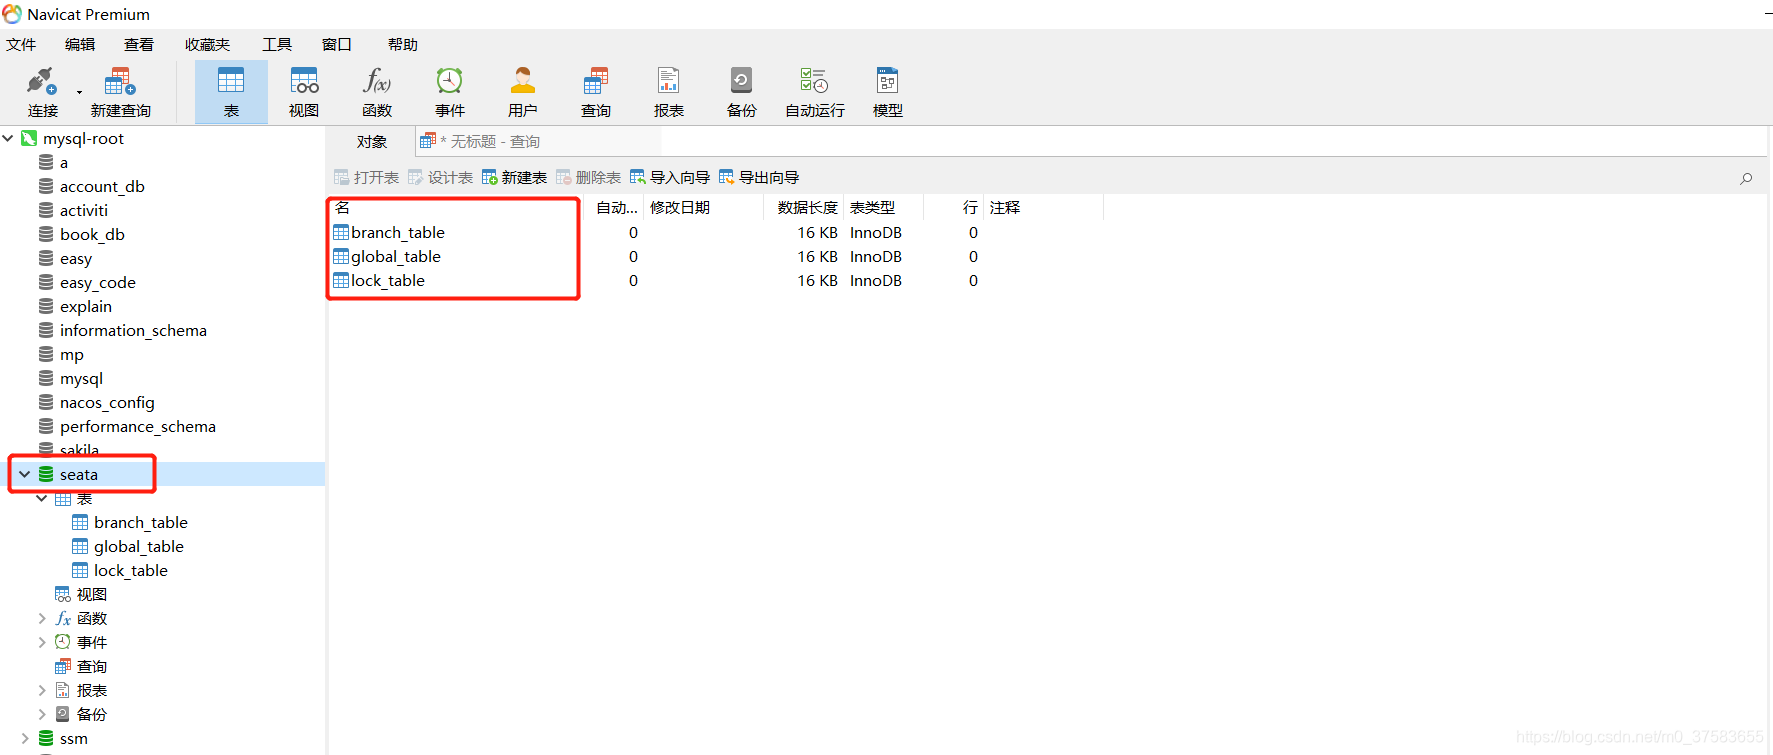Open the Edit (编辑) menu
This screenshot has height=755, width=1773.
point(80,45)
